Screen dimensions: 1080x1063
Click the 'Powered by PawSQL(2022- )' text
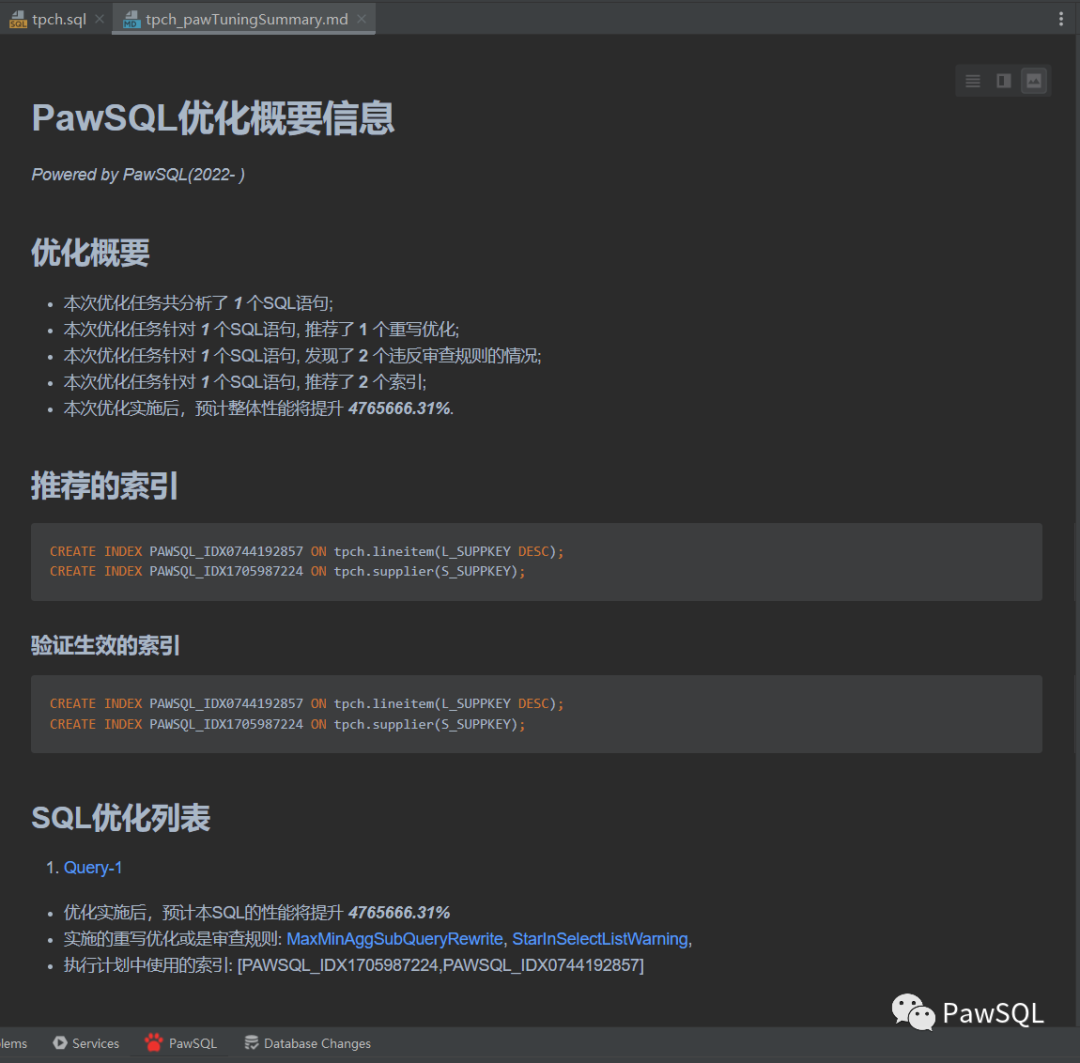138,174
